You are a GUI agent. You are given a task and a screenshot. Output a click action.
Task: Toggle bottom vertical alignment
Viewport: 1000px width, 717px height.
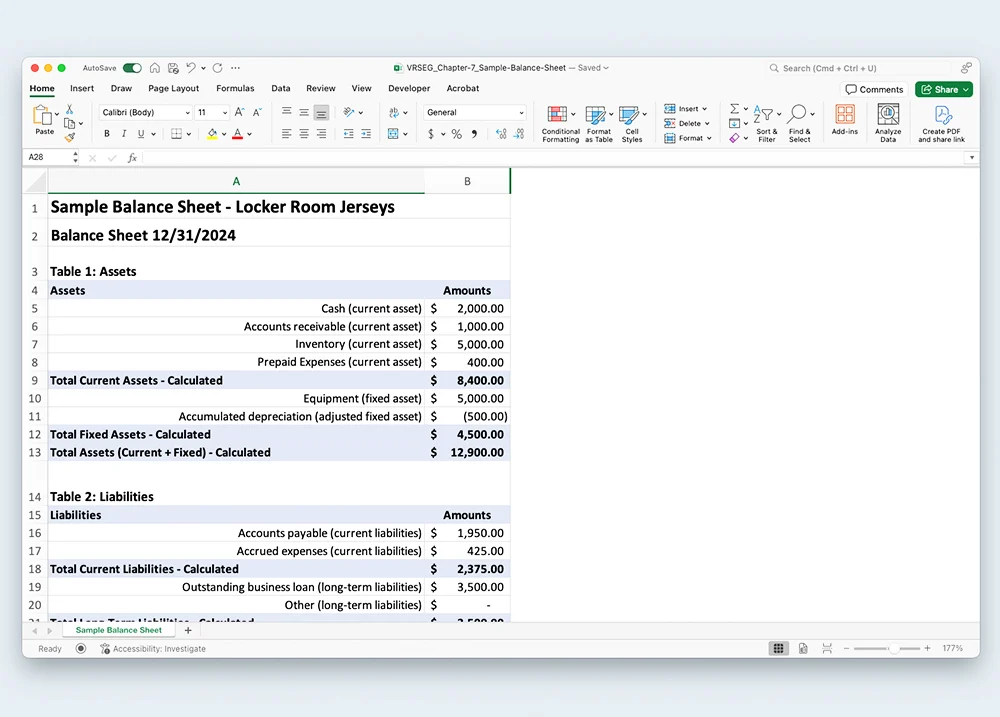coord(321,113)
